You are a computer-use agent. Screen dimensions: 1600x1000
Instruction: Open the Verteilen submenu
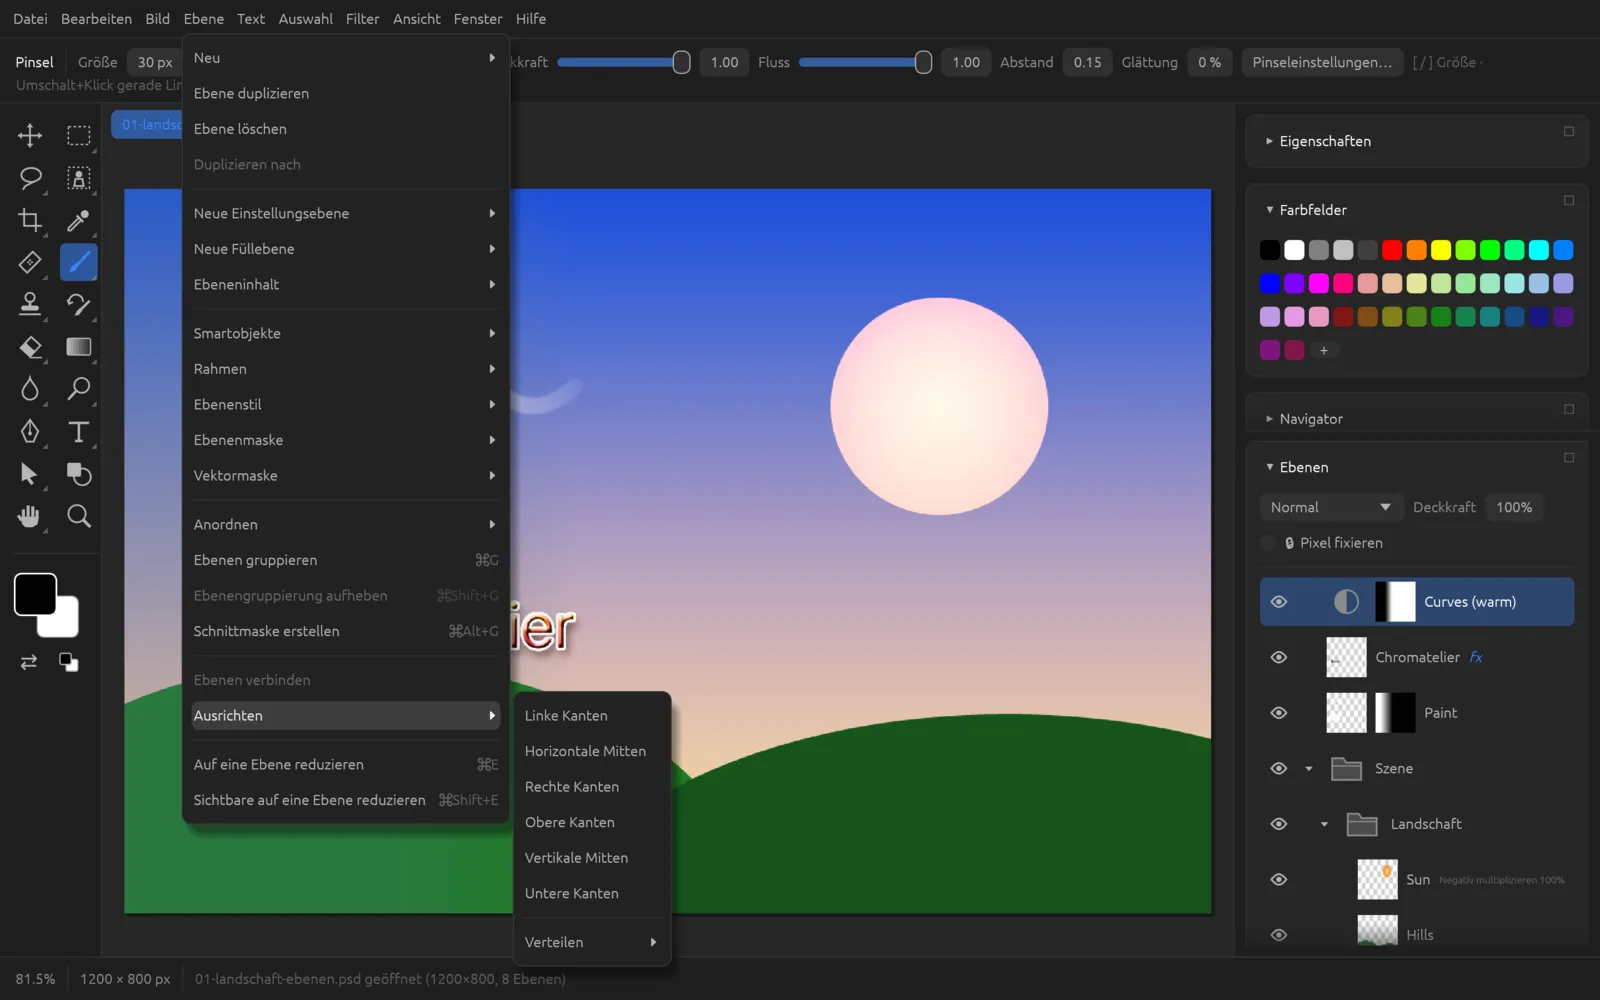(x=592, y=942)
